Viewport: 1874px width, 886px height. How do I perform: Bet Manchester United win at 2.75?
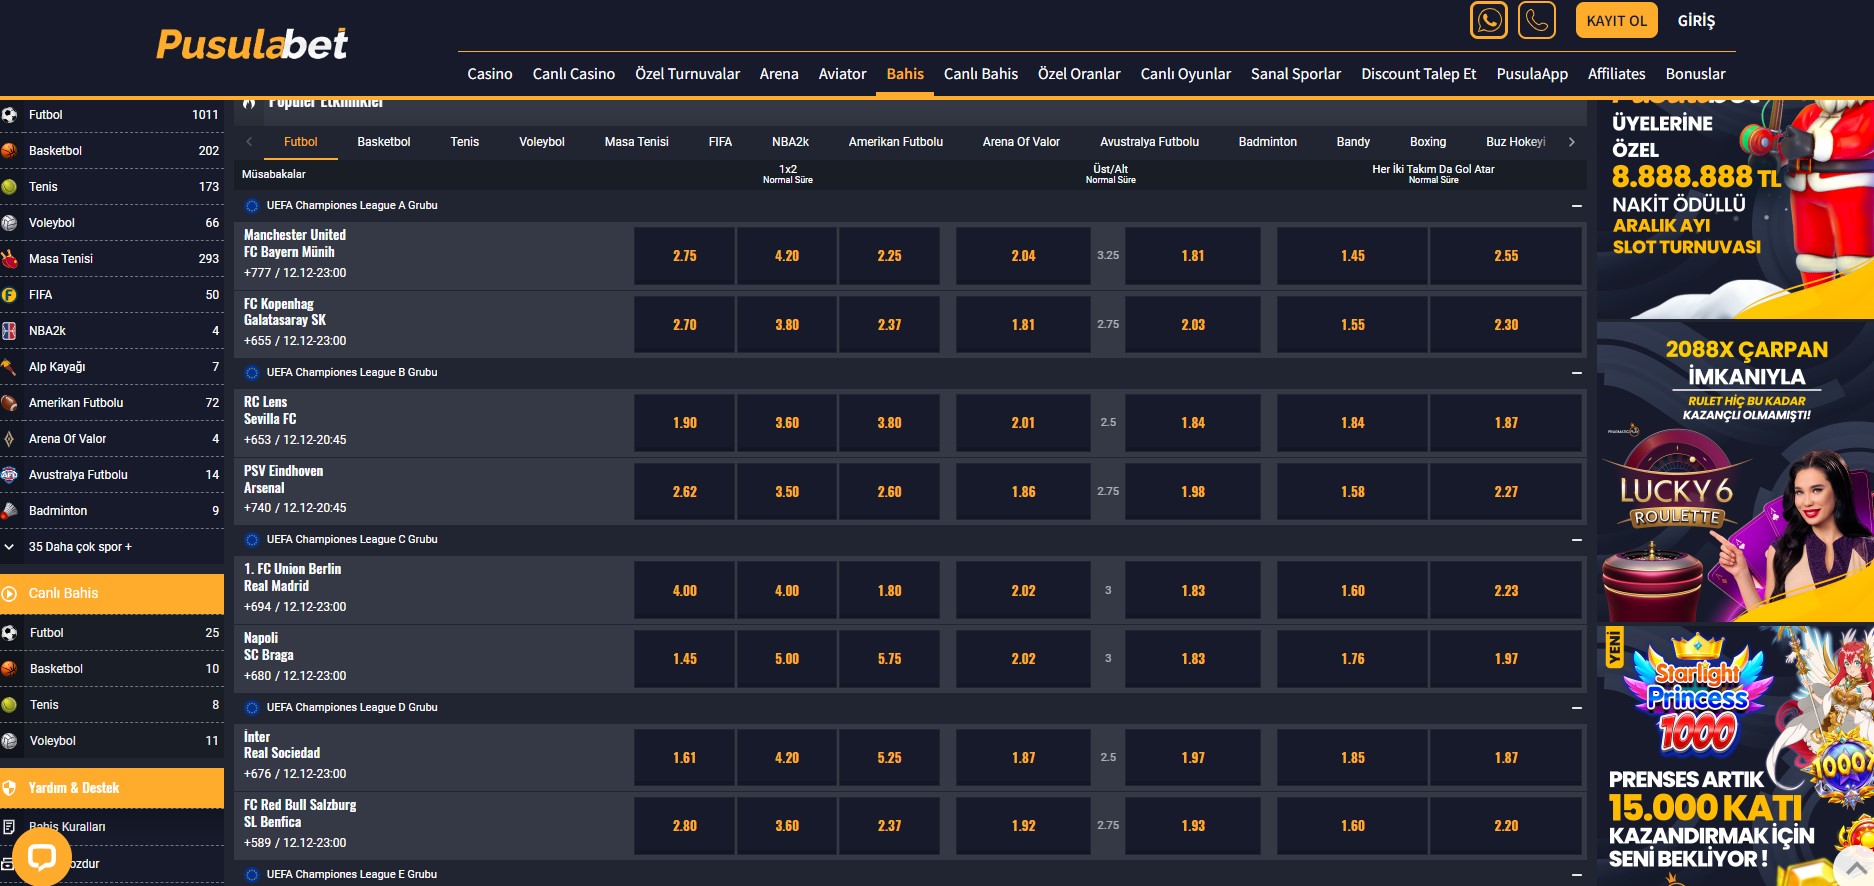(685, 256)
